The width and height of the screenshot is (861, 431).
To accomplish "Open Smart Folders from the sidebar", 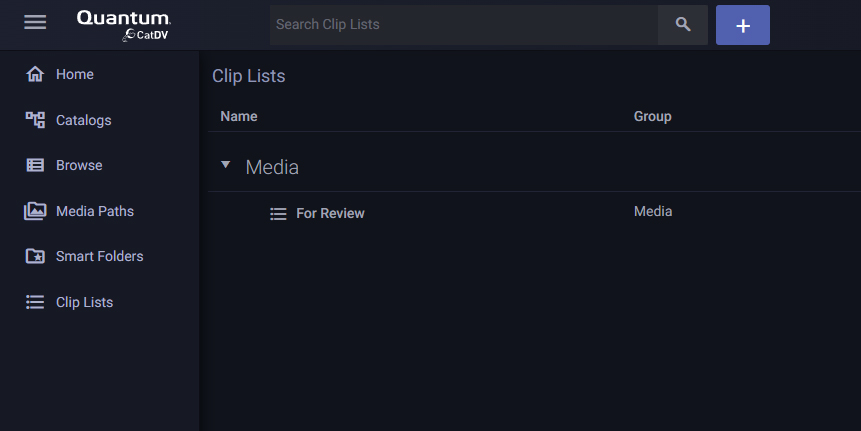I will click(99, 256).
